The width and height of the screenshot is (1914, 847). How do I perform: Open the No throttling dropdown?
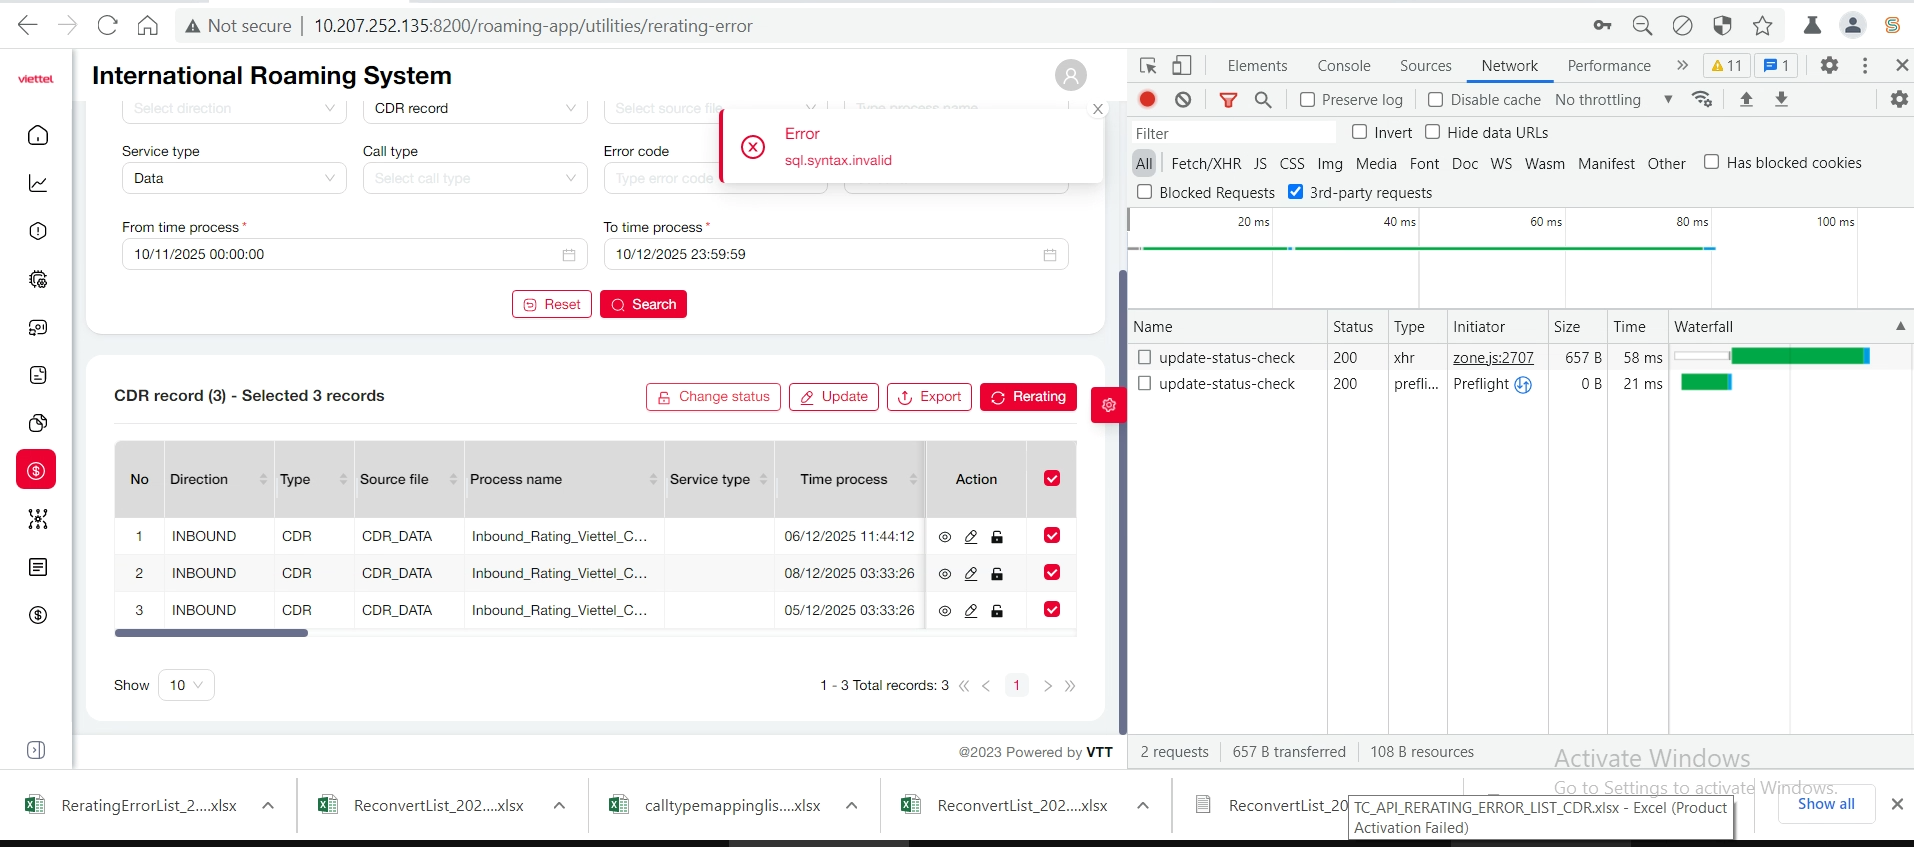click(1613, 99)
